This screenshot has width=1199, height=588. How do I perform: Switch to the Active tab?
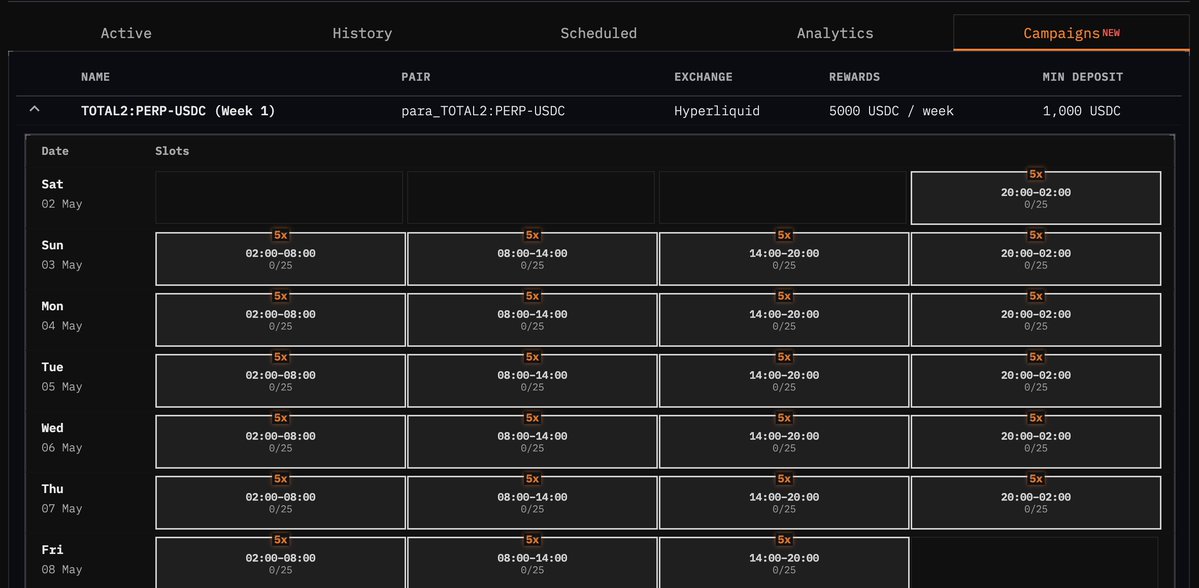pyautogui.click(x=126, y=34)
